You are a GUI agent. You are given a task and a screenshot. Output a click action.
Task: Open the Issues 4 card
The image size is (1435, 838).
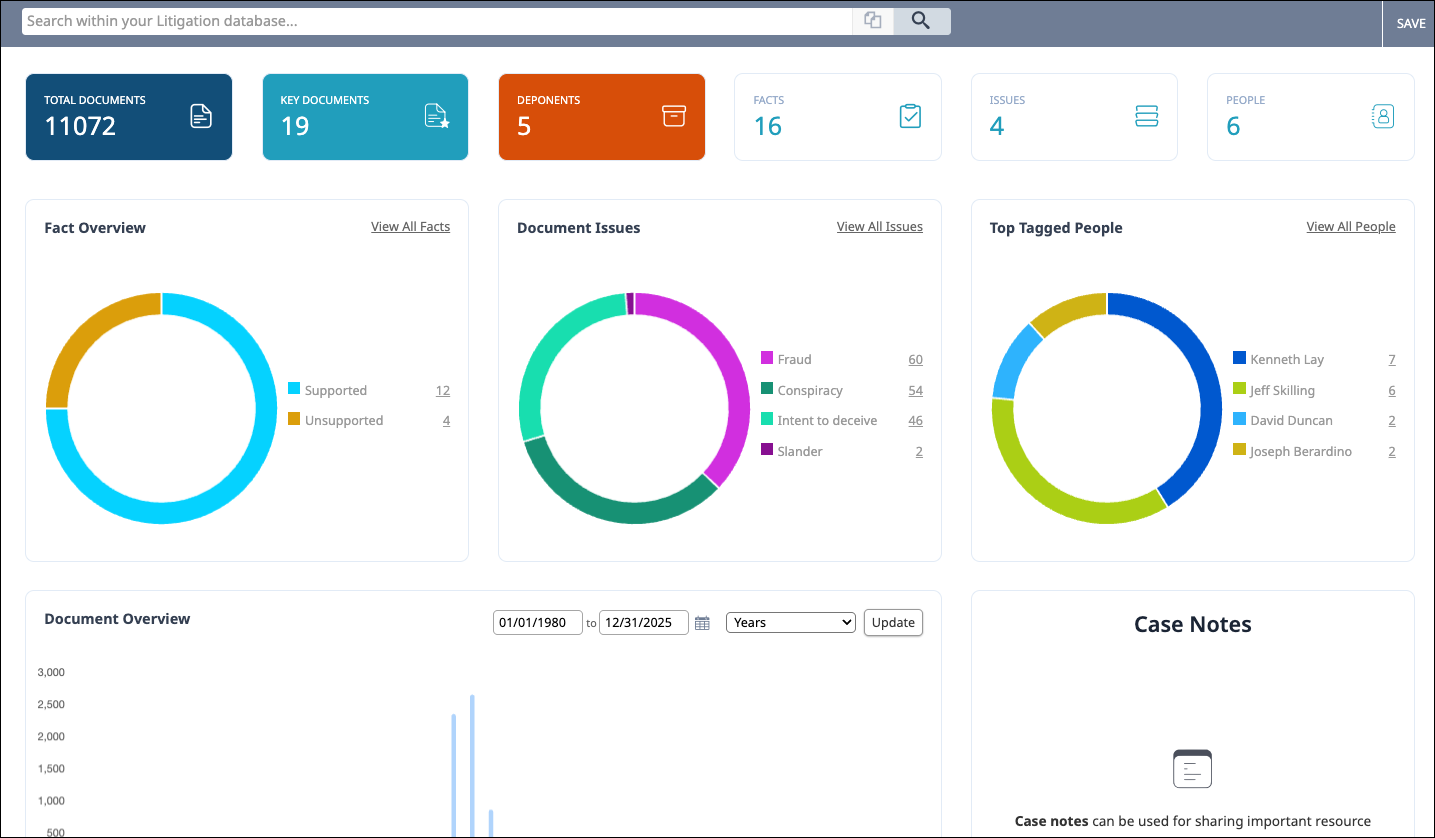pyautogui.click(x=1074, y=117)
